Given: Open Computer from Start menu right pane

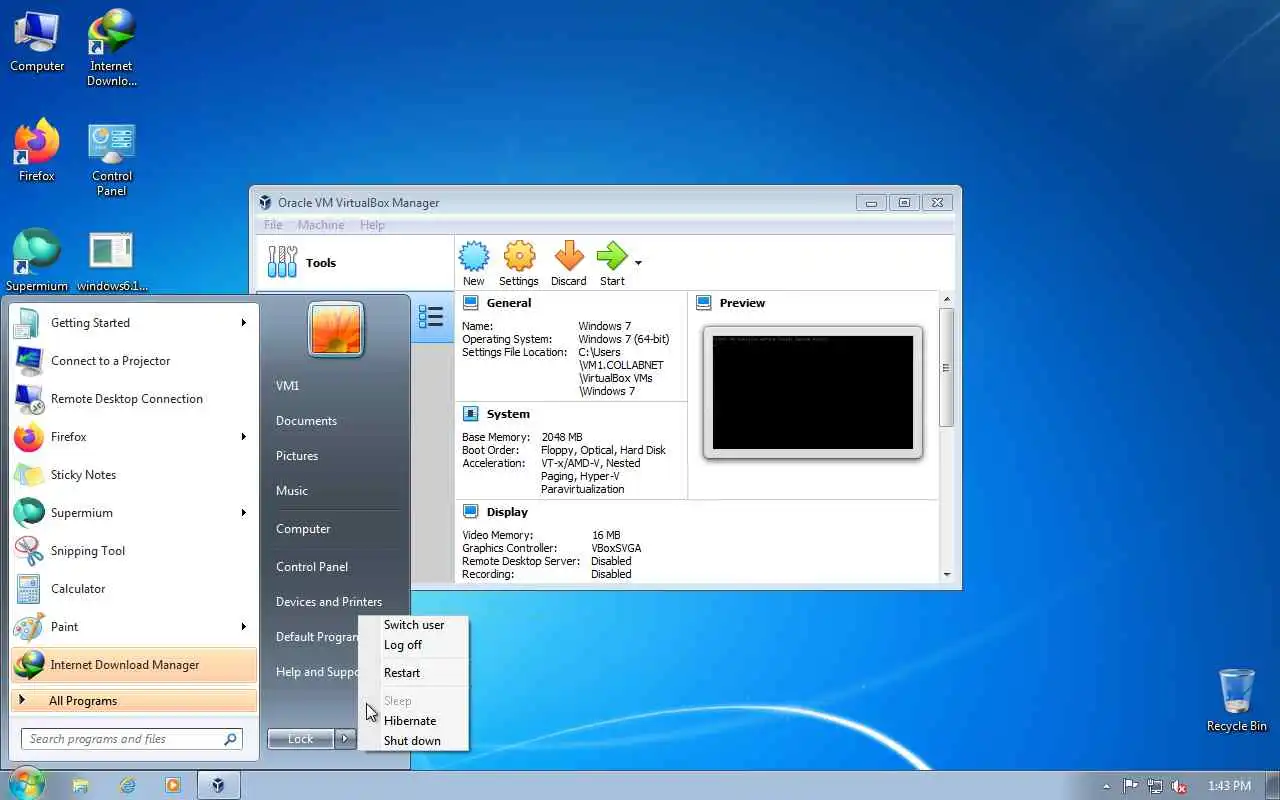Looking at the screenshot, I should pyautogui.click(x=303, y=529).
